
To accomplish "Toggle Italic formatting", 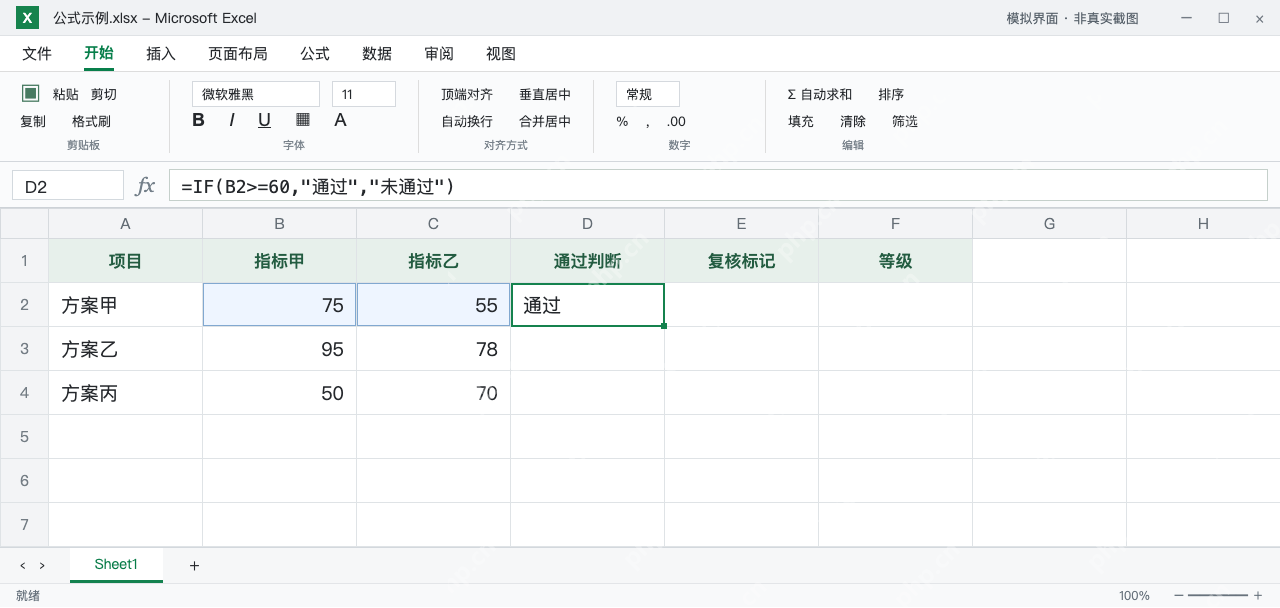I will tap(232, 120).
